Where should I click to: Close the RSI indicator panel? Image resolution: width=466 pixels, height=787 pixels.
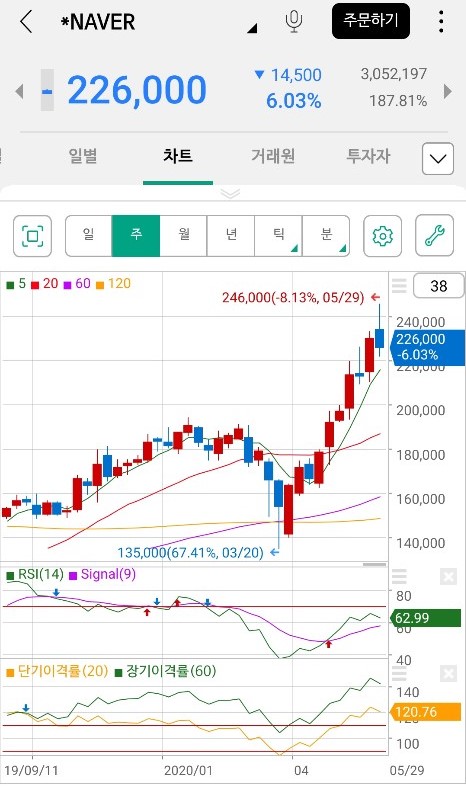point(448,577)
